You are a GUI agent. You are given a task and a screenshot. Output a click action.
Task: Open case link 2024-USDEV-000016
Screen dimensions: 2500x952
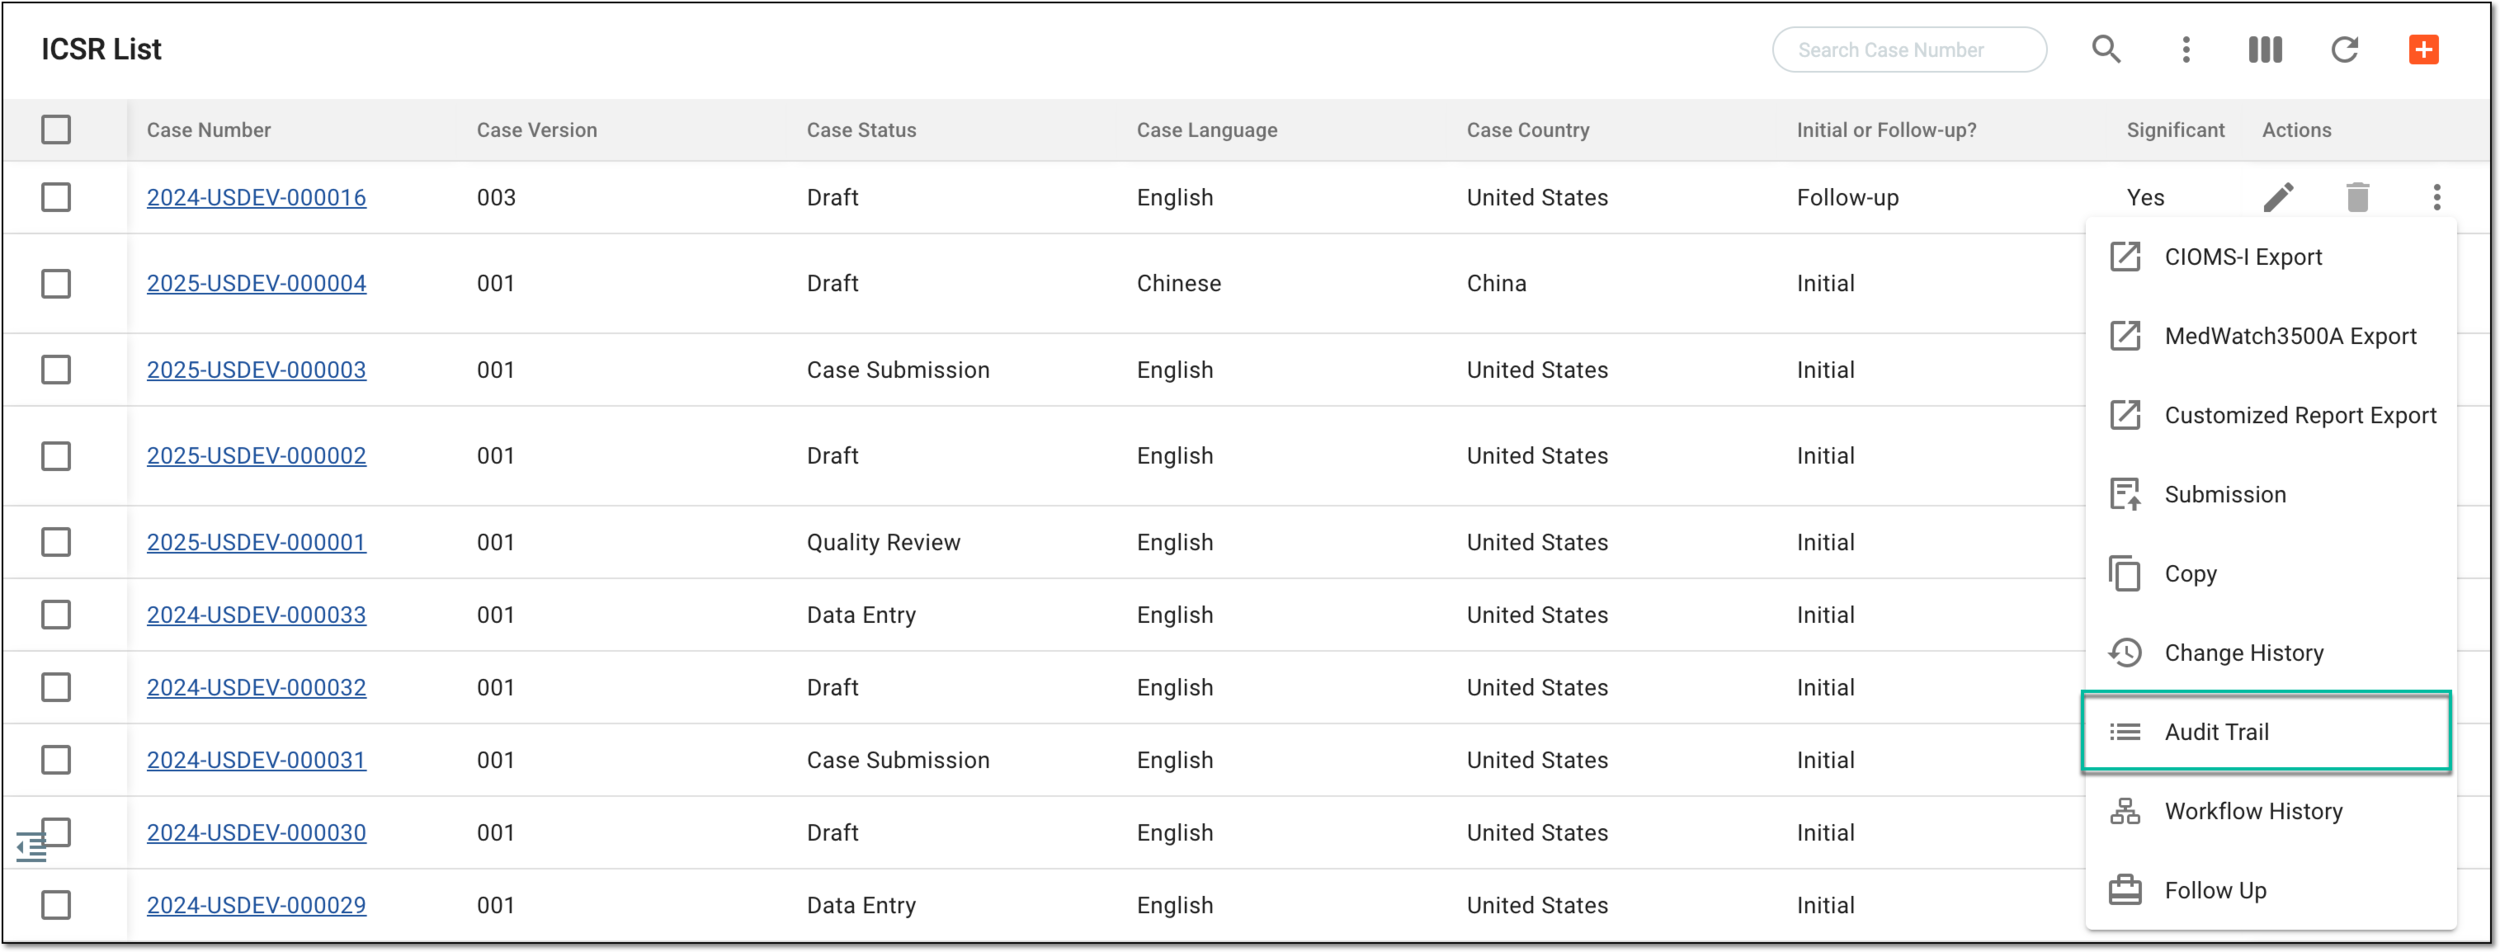(x=256, y=197)
